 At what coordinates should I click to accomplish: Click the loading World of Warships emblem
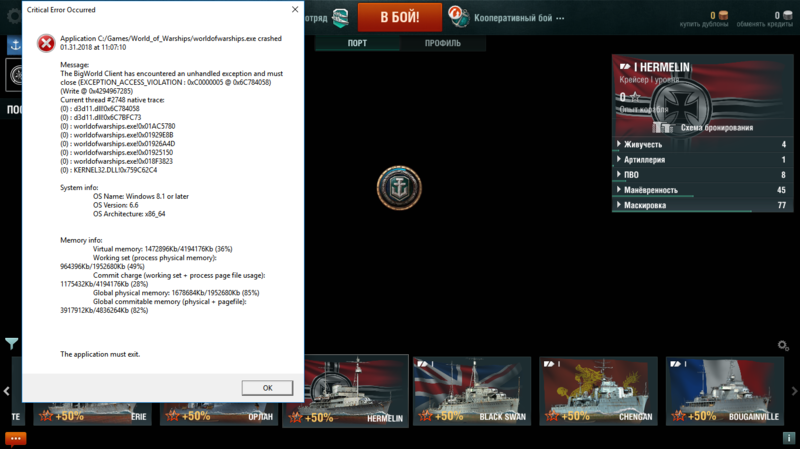399,188
